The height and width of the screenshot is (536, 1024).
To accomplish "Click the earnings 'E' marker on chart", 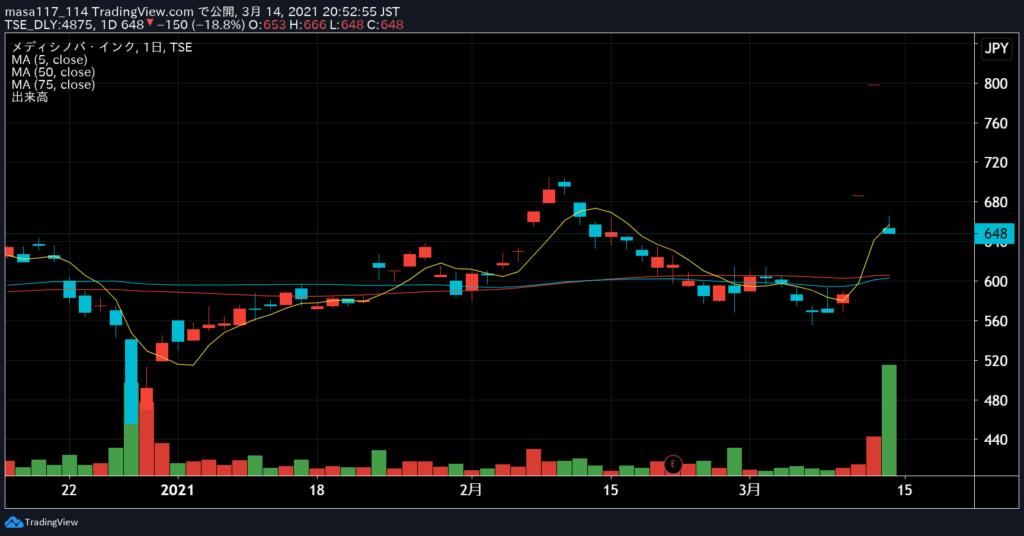I will 673,464.
